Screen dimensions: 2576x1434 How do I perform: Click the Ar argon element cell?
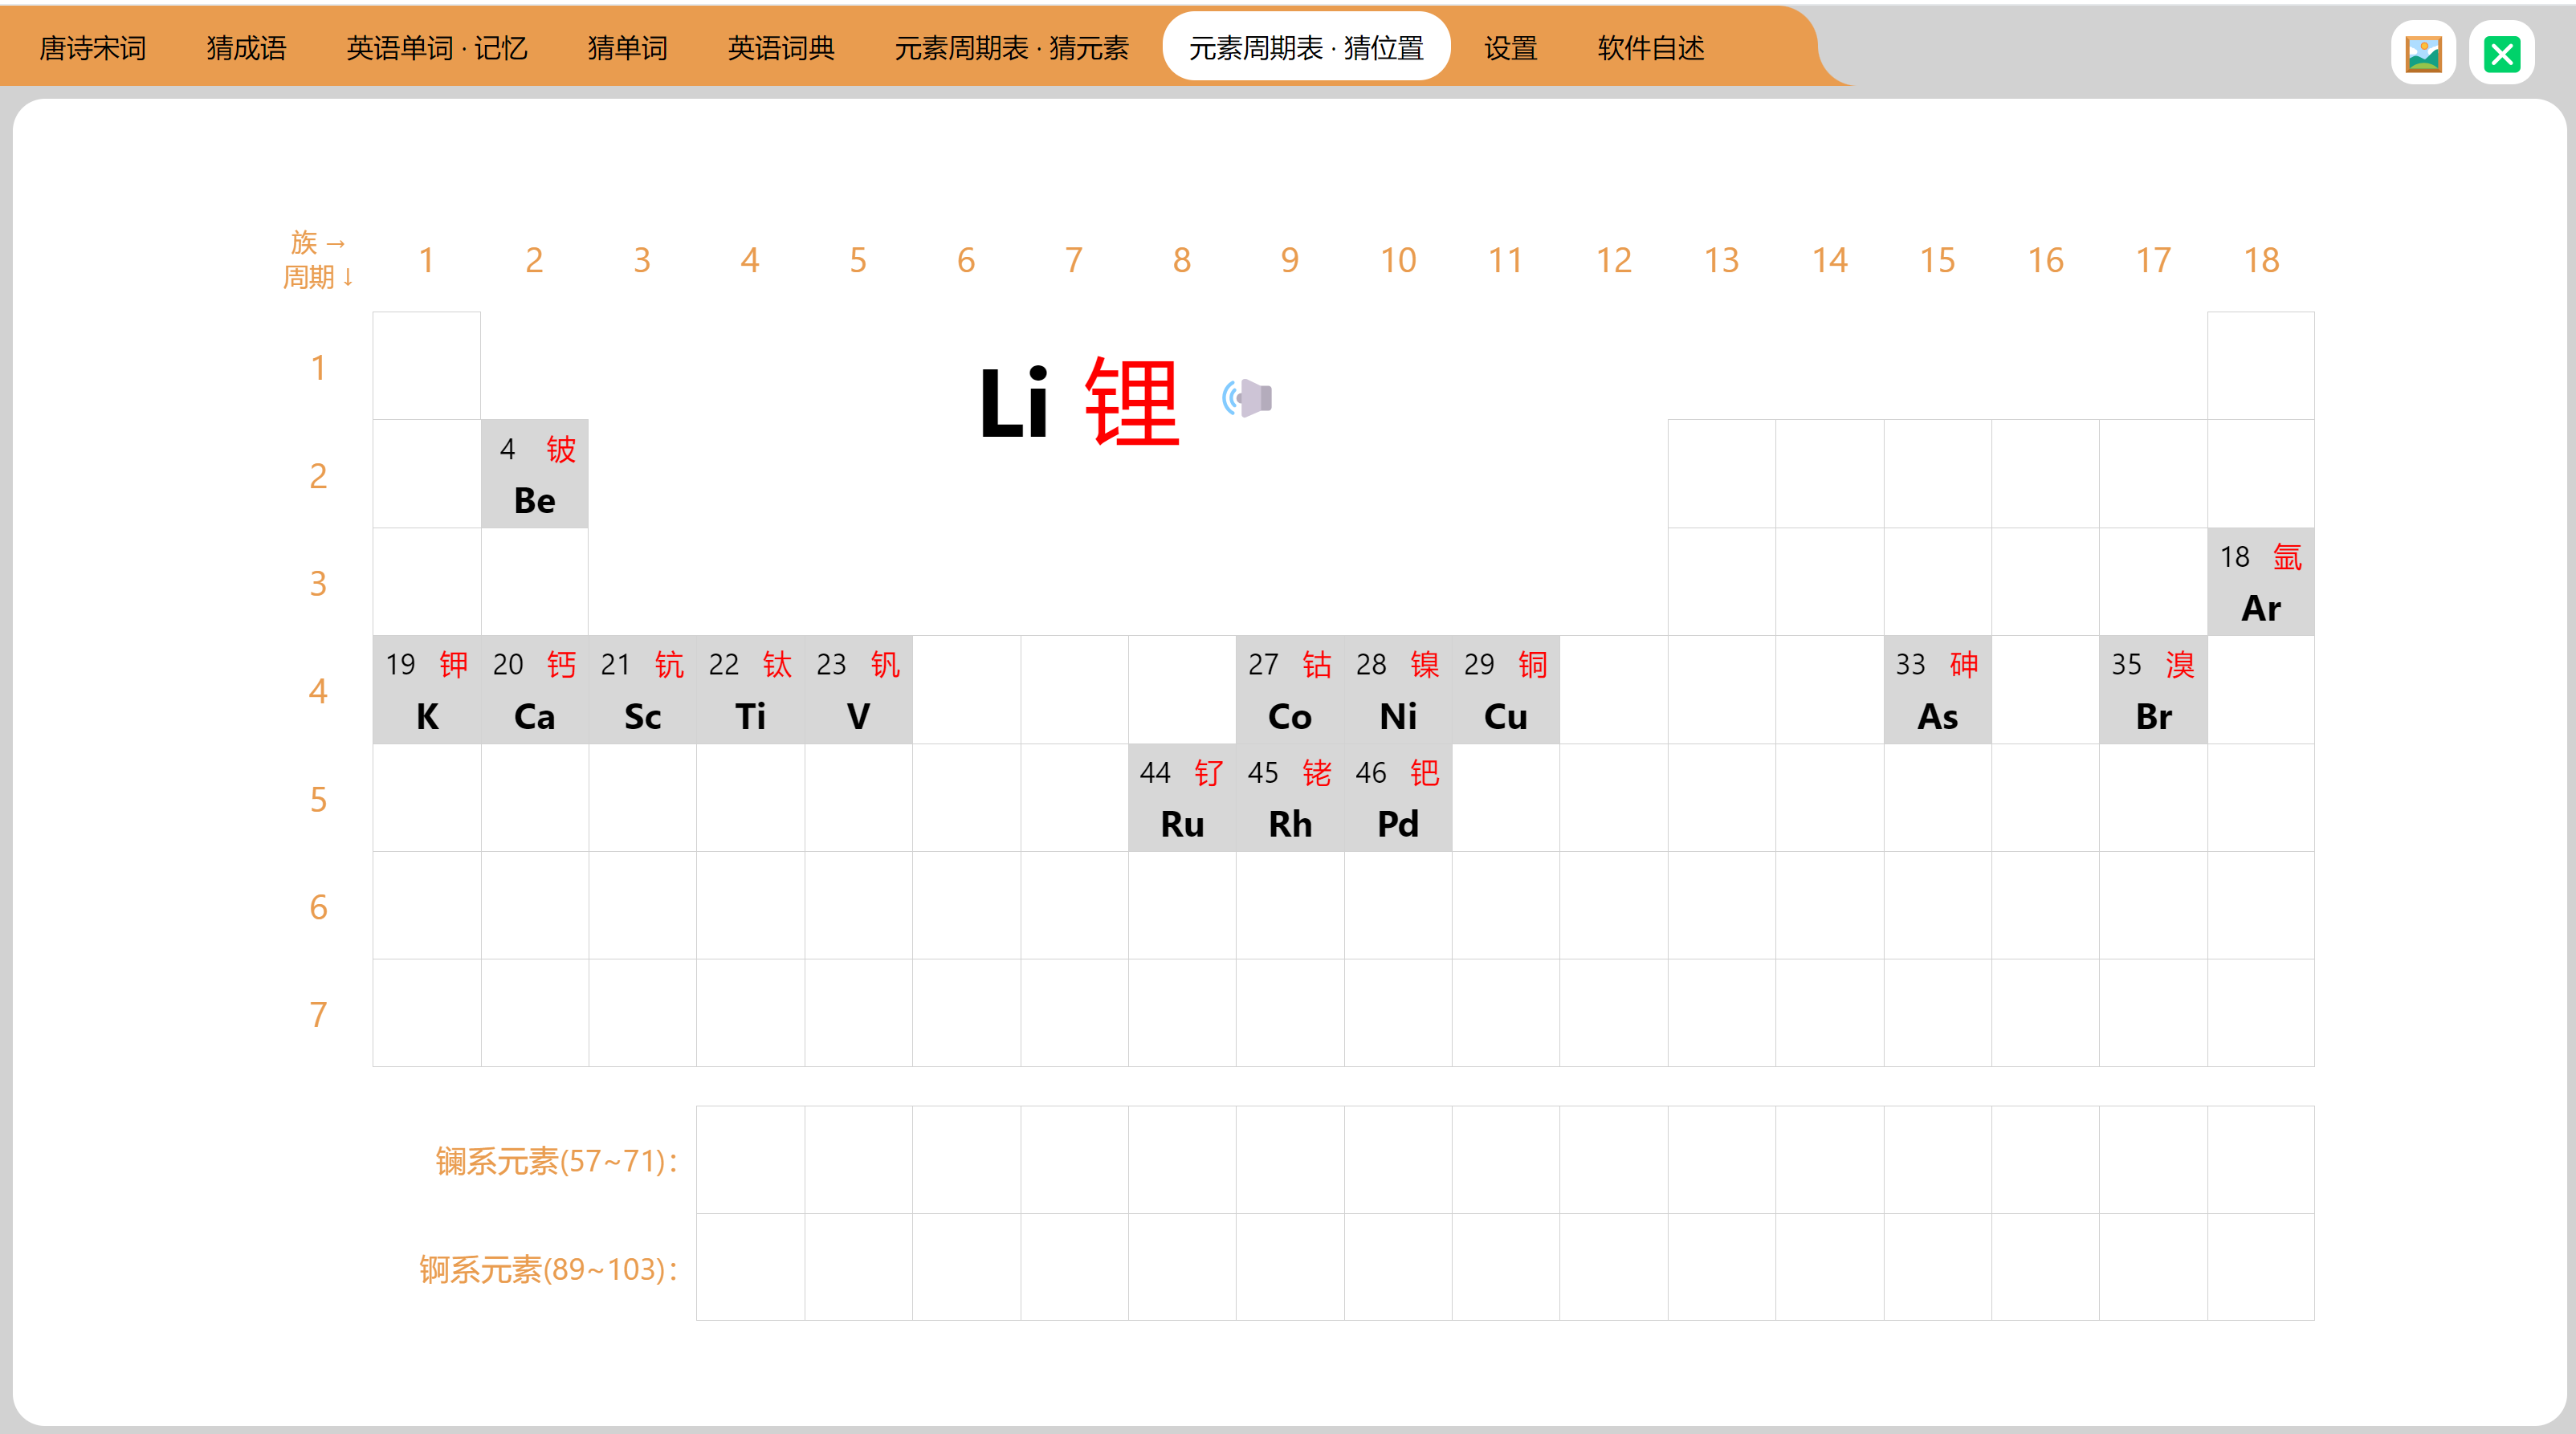tap(2260, 582)
